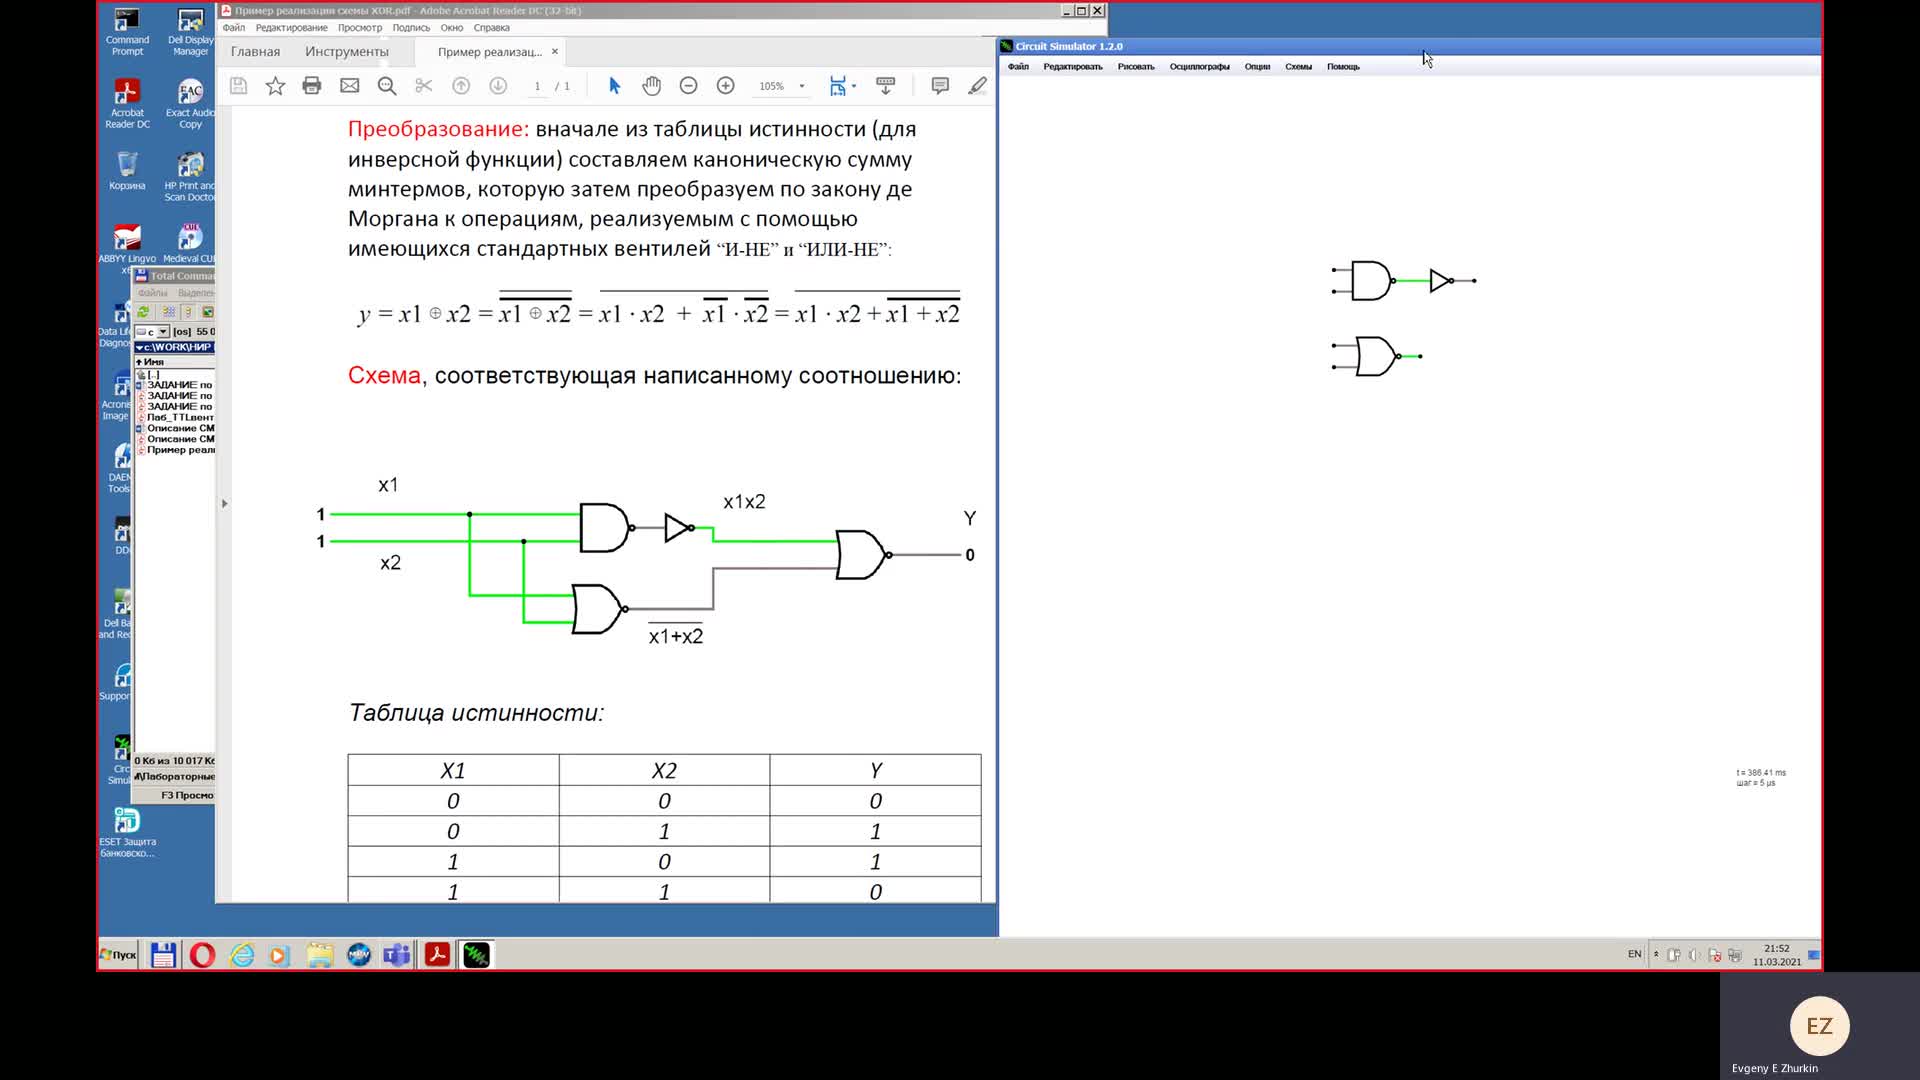
Task: Click the refresh icon in Total Commander toolbar
Action: (x=144, y=312)
